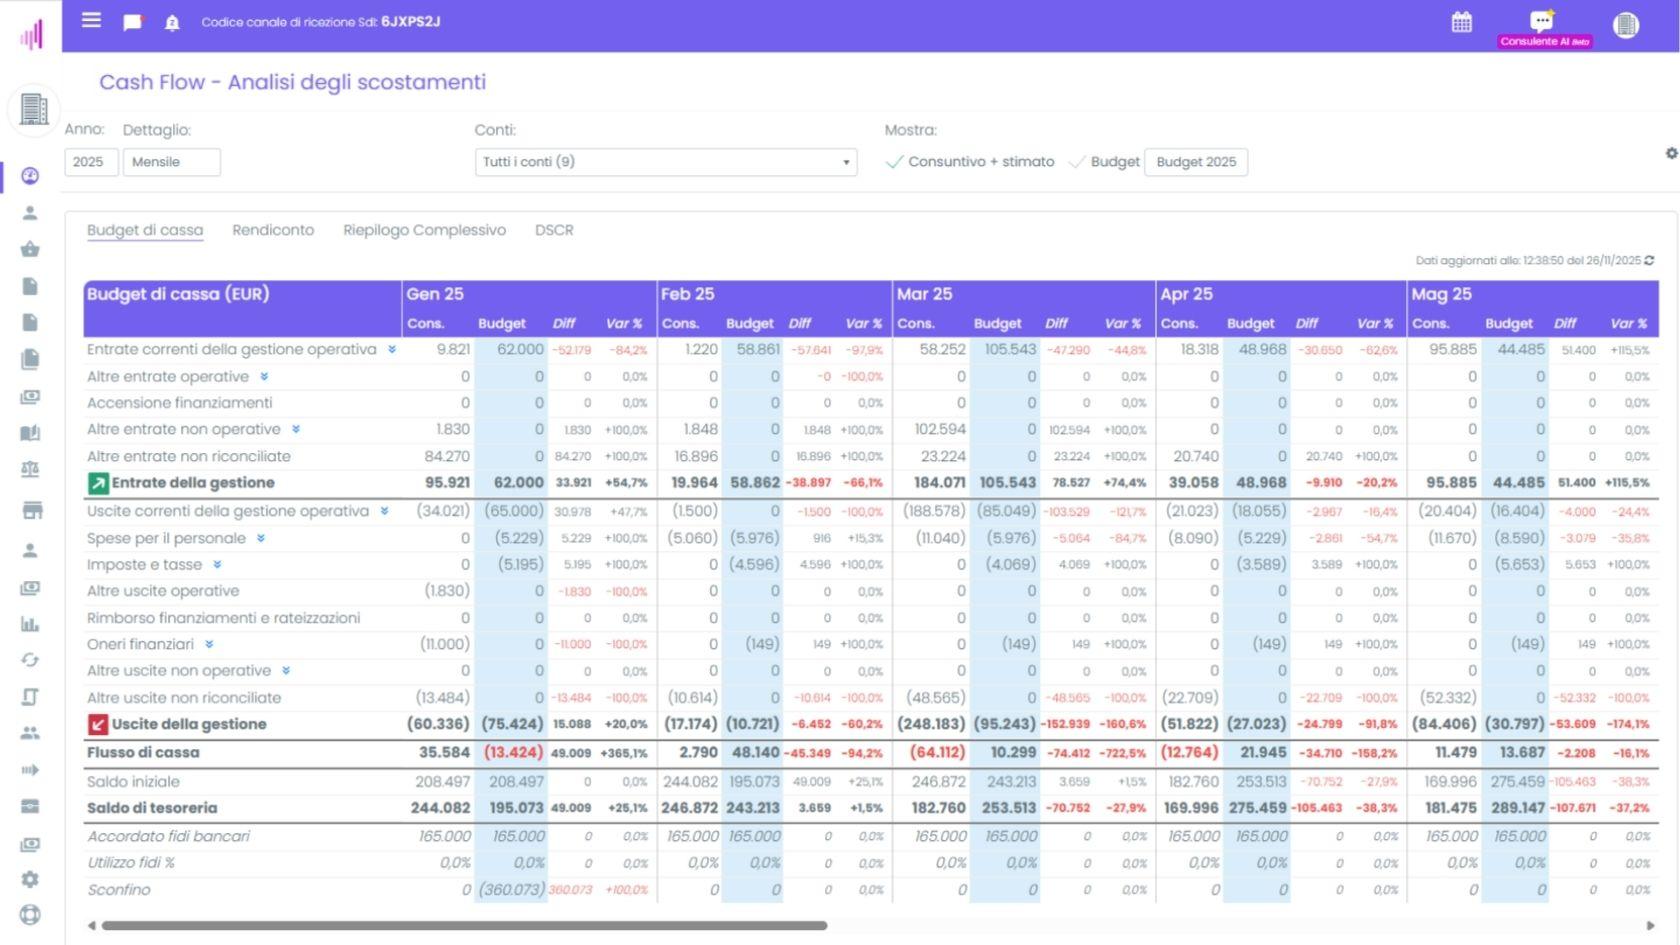This screenshot has width=1680, height=945.
Task: Open the settings gear in the sidebar
Action: point(31,878)
